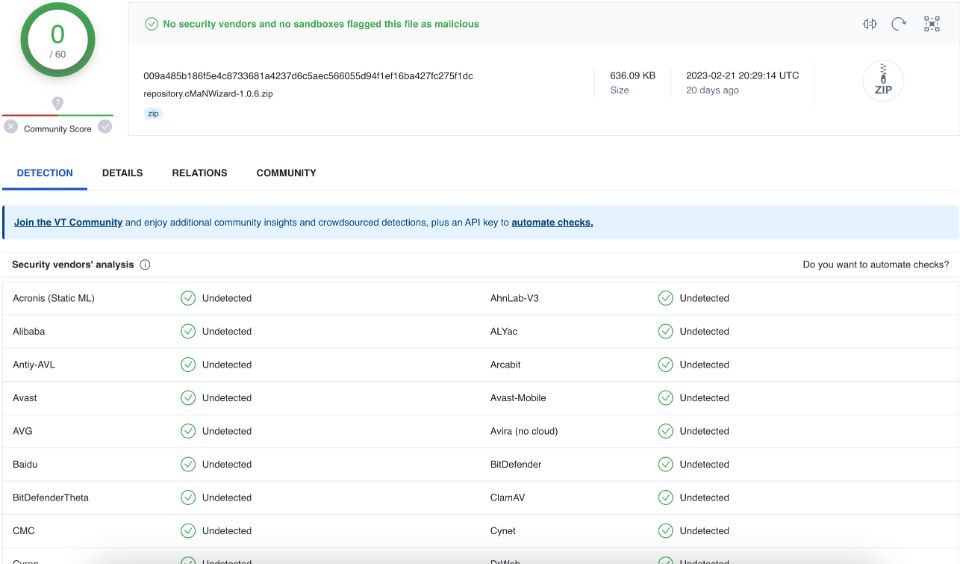Vote negative with the X community icon
960x564 pixels.
point(11,127)
